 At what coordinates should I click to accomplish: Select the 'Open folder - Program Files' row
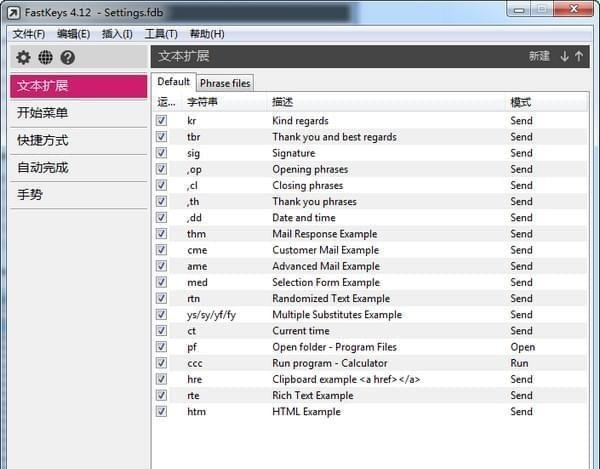tap(370, 347)
